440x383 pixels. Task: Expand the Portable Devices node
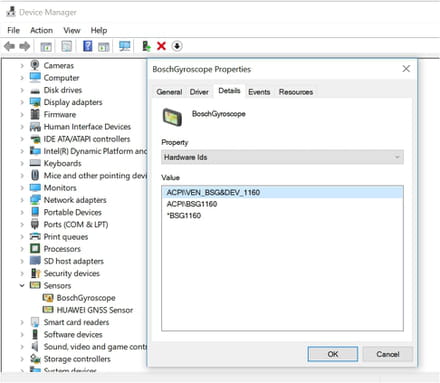[22, 212]
